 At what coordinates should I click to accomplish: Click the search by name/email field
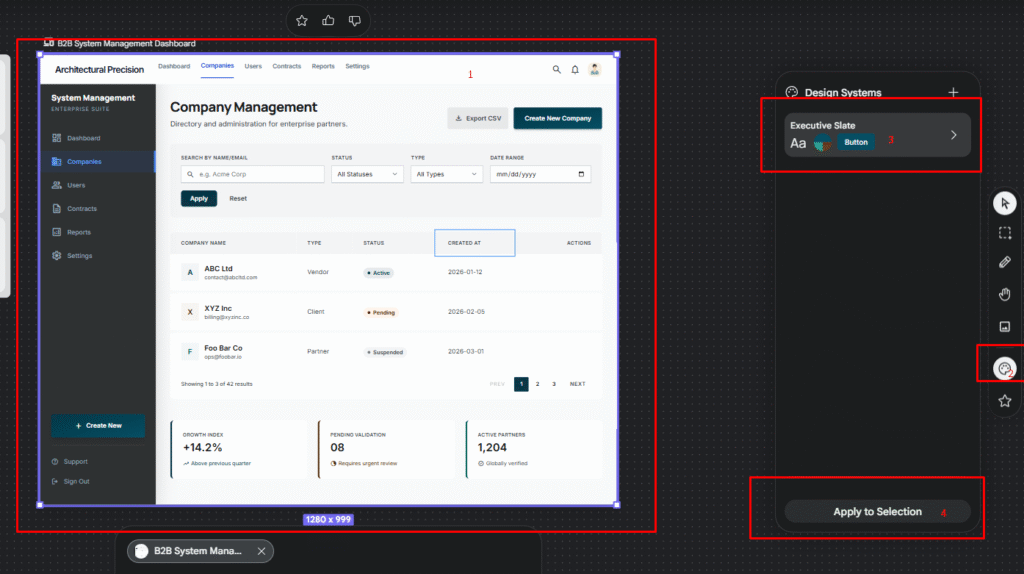pyautogui.click(x=253, y=174)
